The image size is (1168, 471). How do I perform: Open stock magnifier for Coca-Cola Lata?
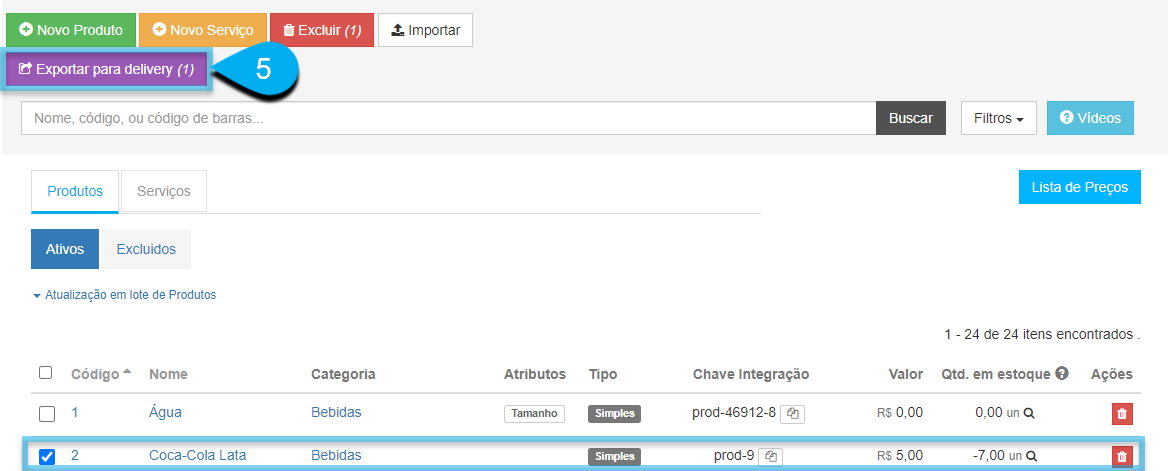click(x=1031, y=456)
